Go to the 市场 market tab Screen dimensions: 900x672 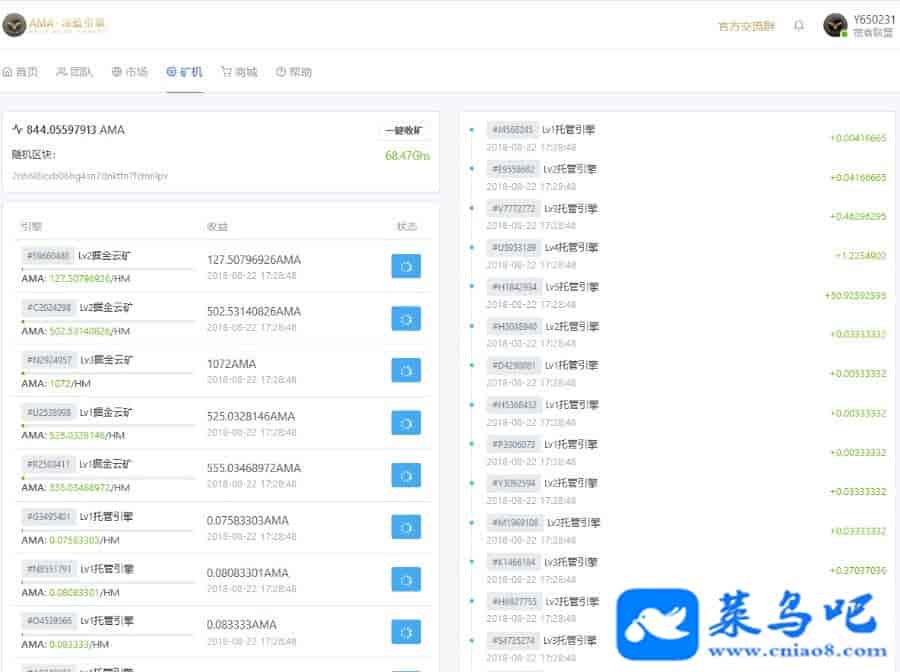coord(130,72)
